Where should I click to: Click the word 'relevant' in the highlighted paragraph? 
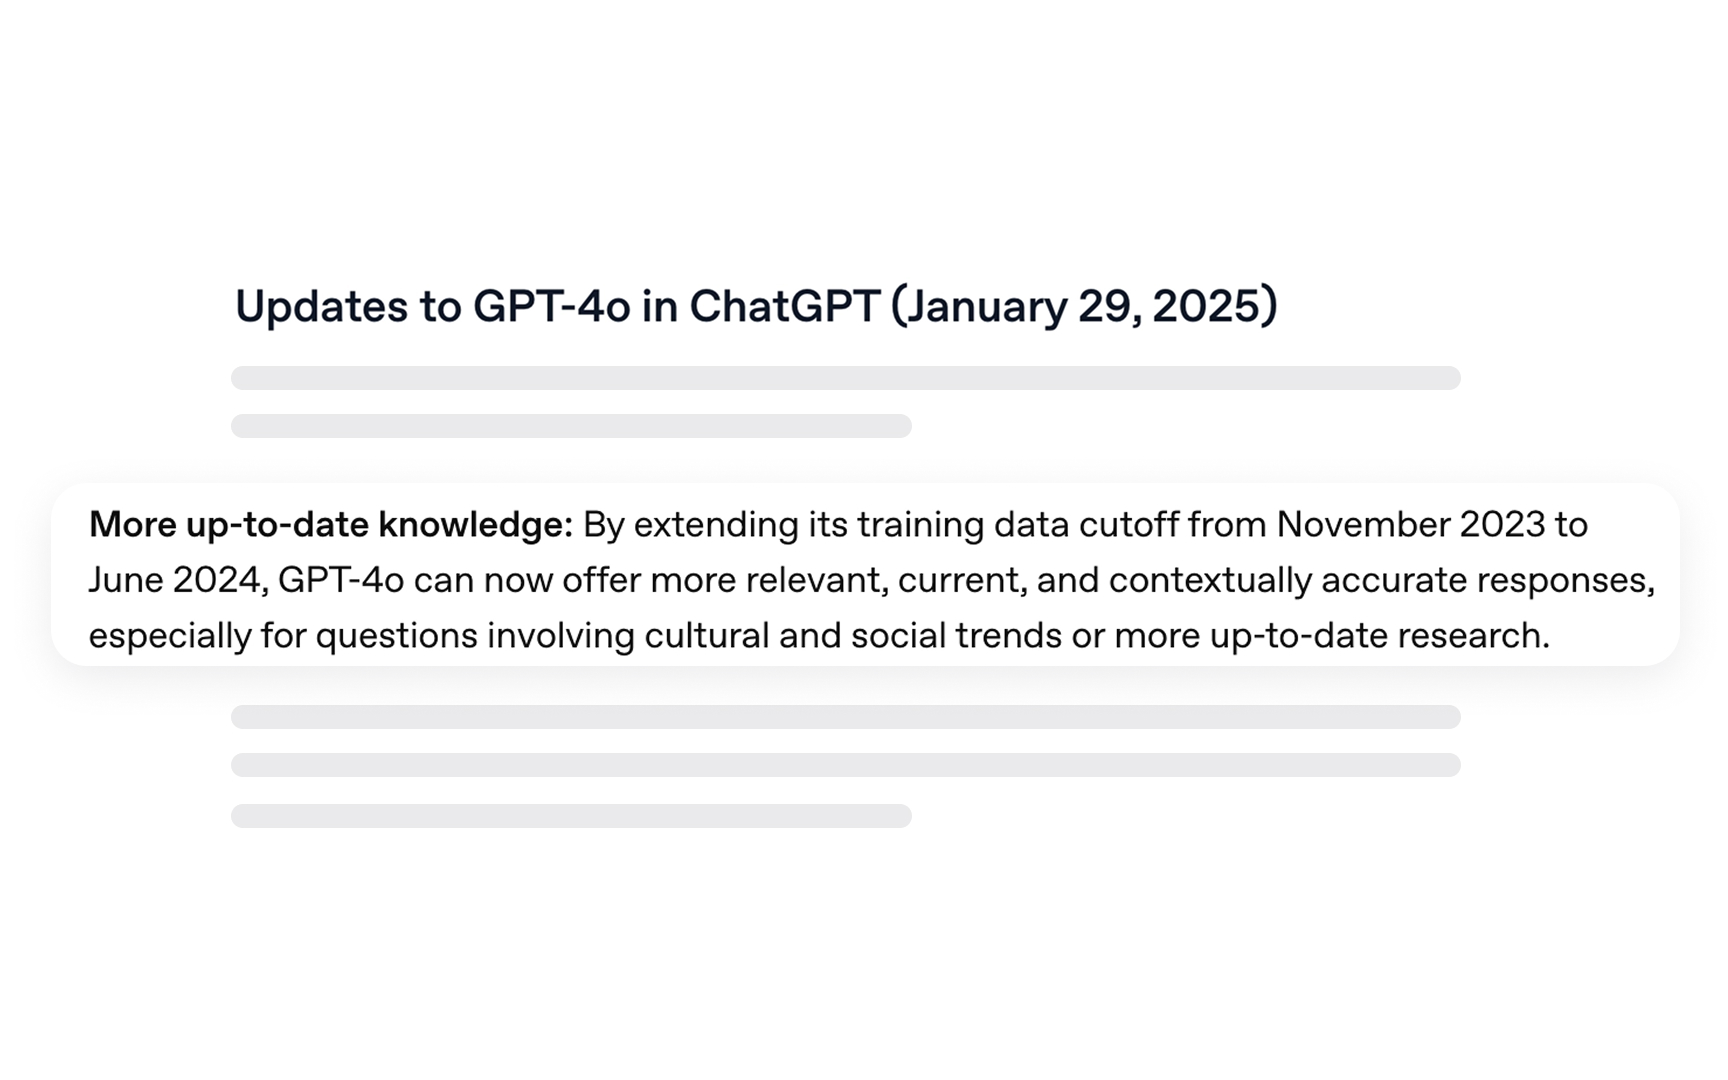pyautogui.click(x=817, y=581)
